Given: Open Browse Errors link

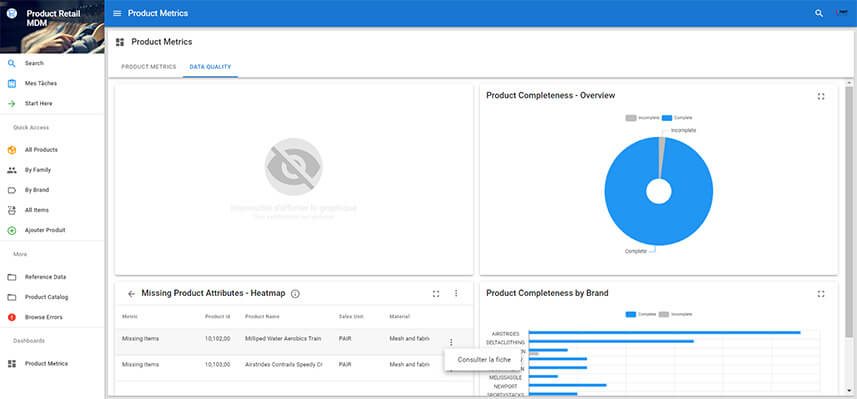Looking at the screenshot, I should pyautogui.click(x=44, y=317).
